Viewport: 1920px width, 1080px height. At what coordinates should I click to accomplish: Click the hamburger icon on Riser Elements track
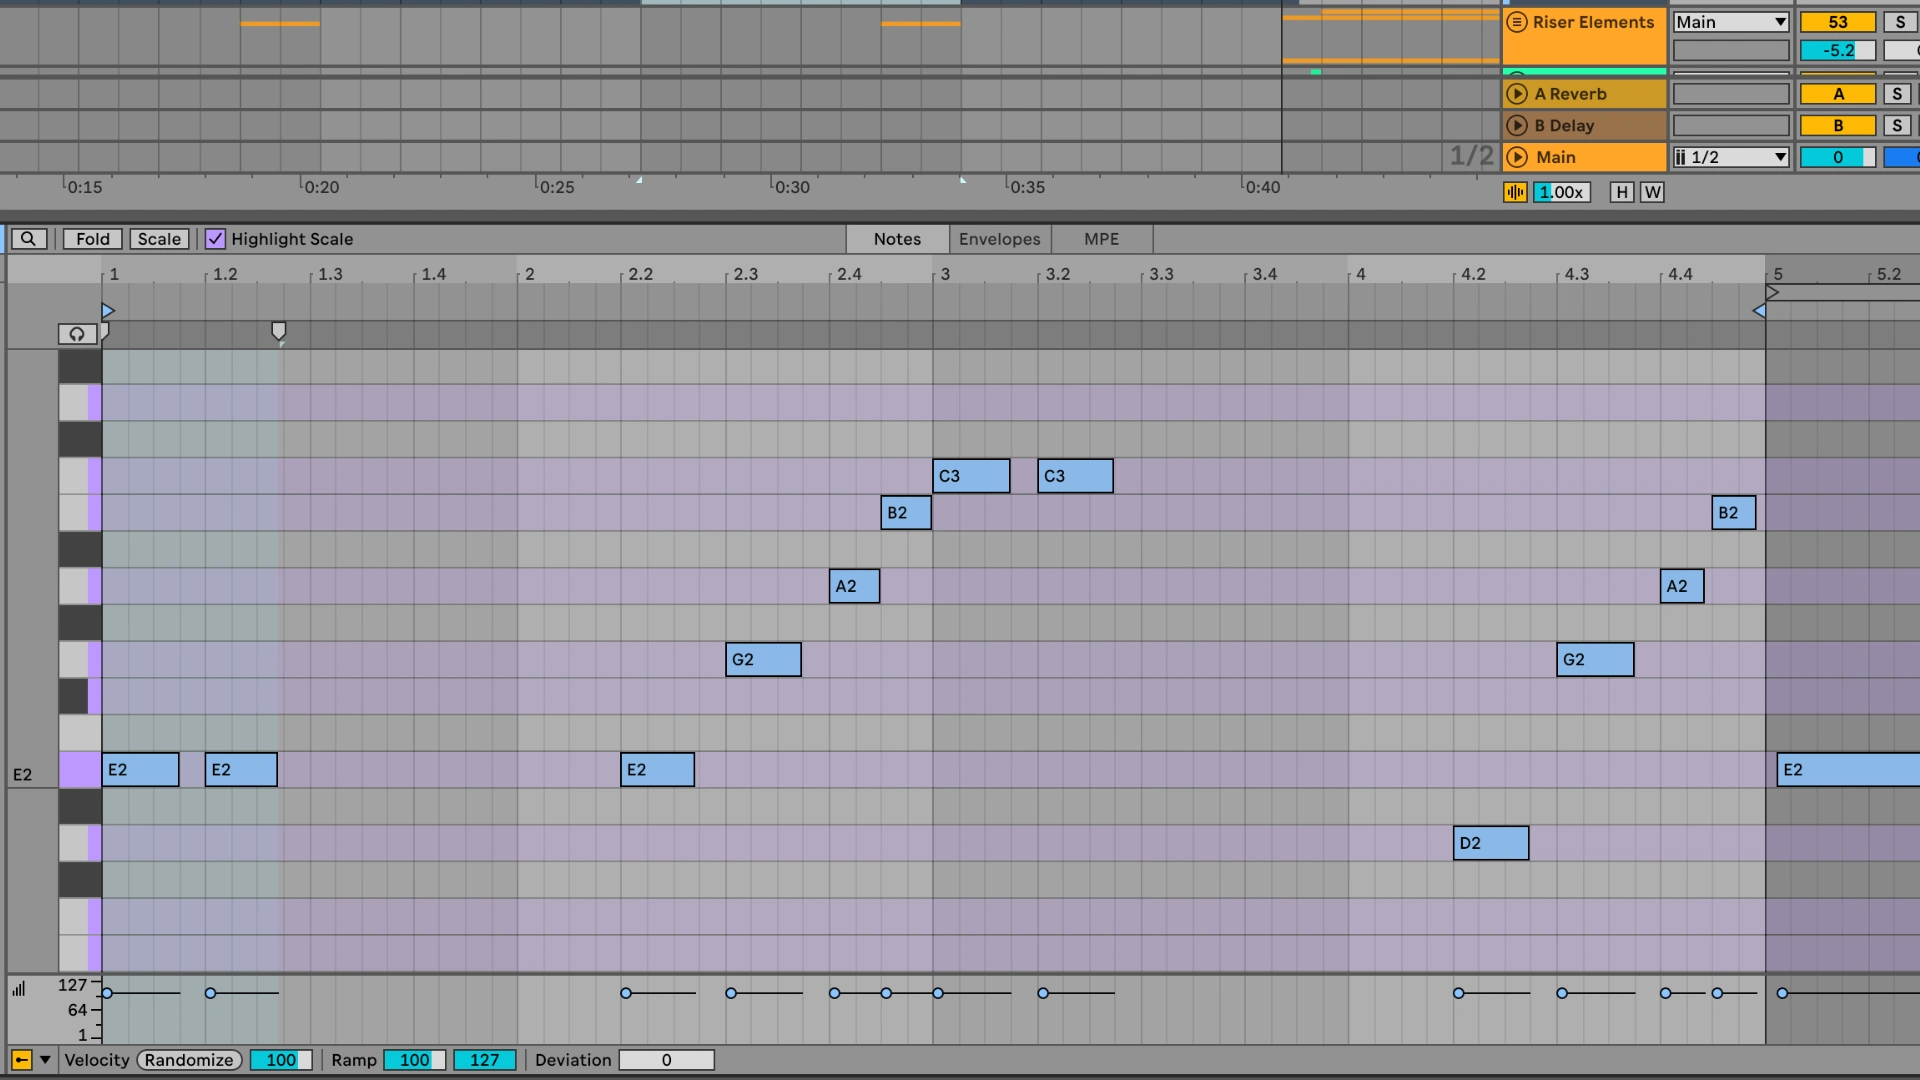[x=1516, y=21]
